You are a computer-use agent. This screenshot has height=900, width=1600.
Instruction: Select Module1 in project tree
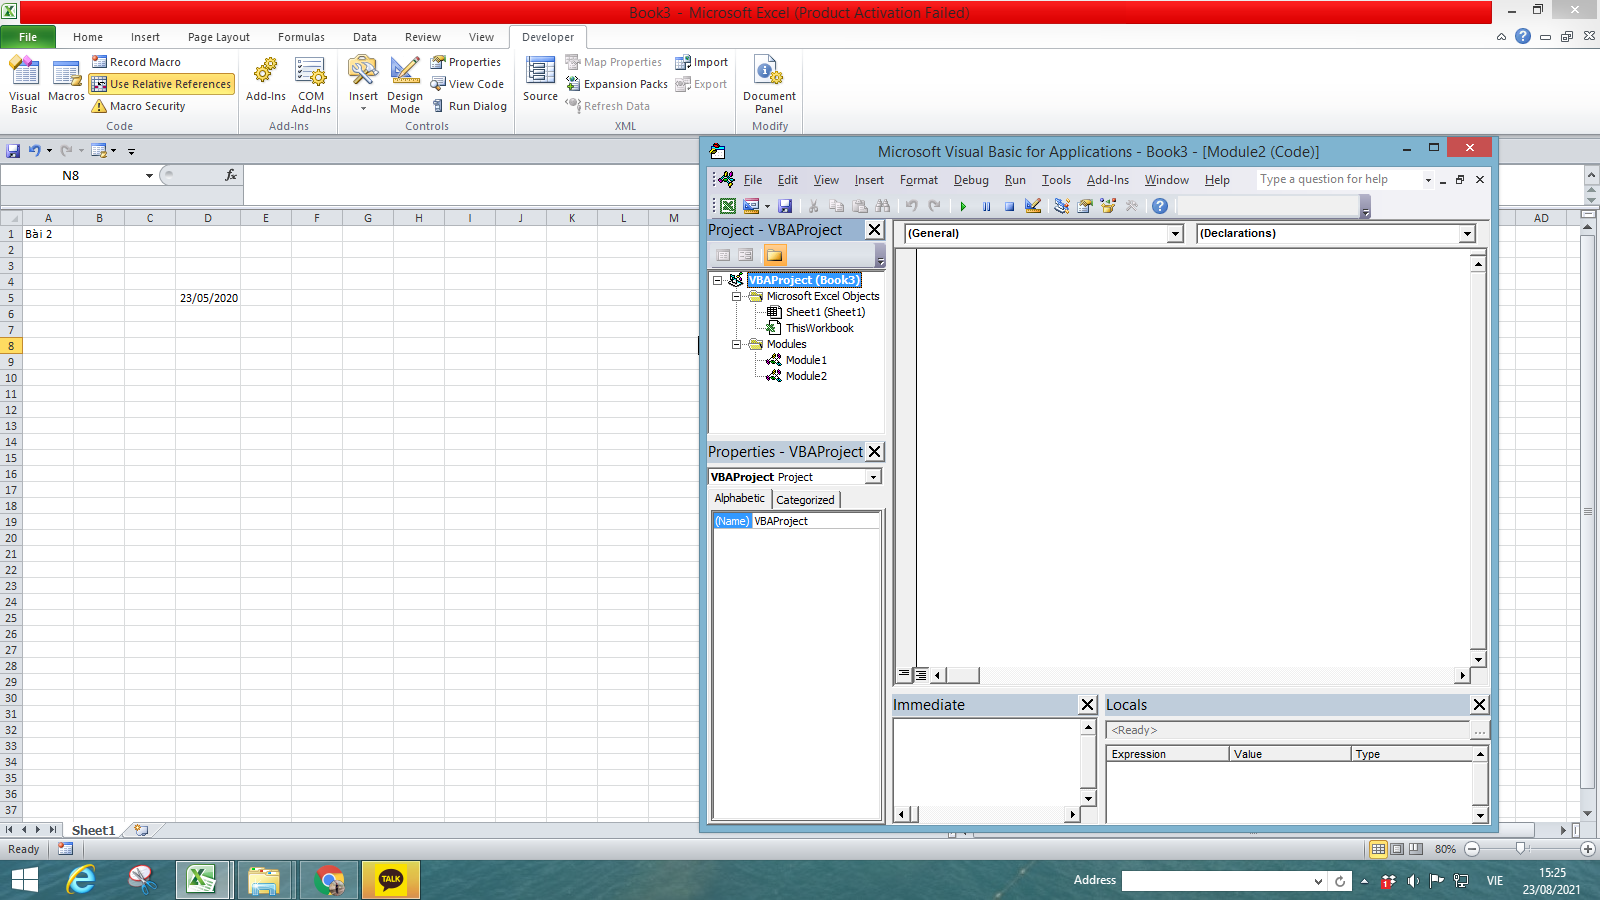[806, 360]
